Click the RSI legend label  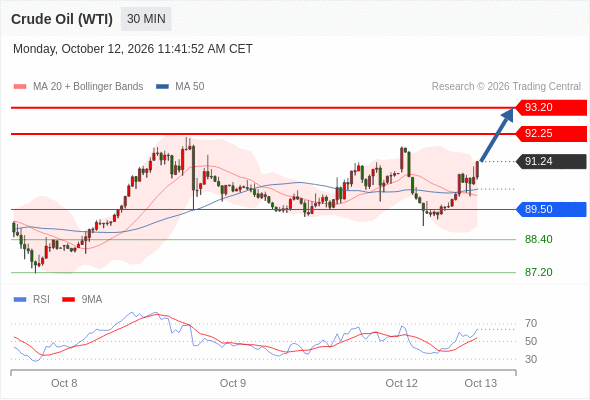41,300
